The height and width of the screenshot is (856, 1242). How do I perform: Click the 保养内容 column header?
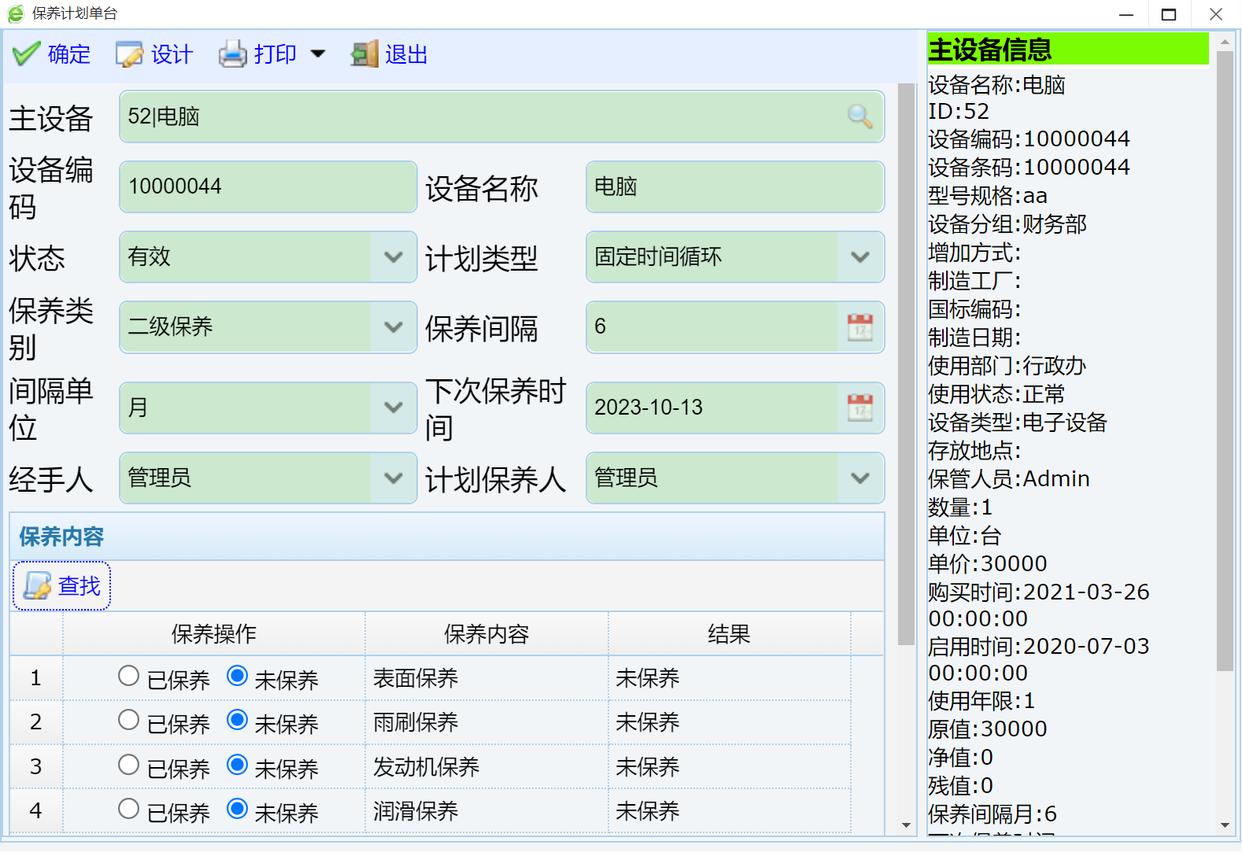(486, 634)
